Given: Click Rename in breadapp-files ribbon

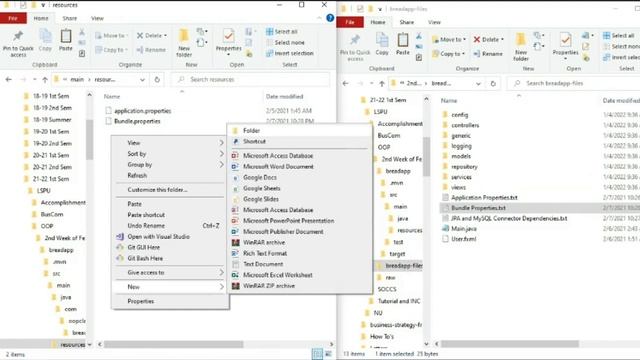Looking at the screenshot, I should [x=488, y=54].
